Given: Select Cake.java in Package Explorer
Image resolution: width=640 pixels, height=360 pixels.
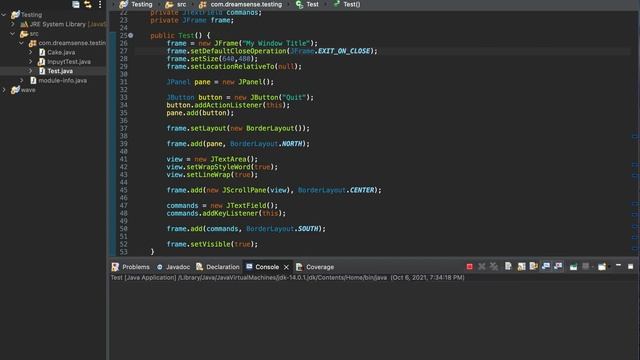Looking at the screenshot, I should (x=61, y=52).
